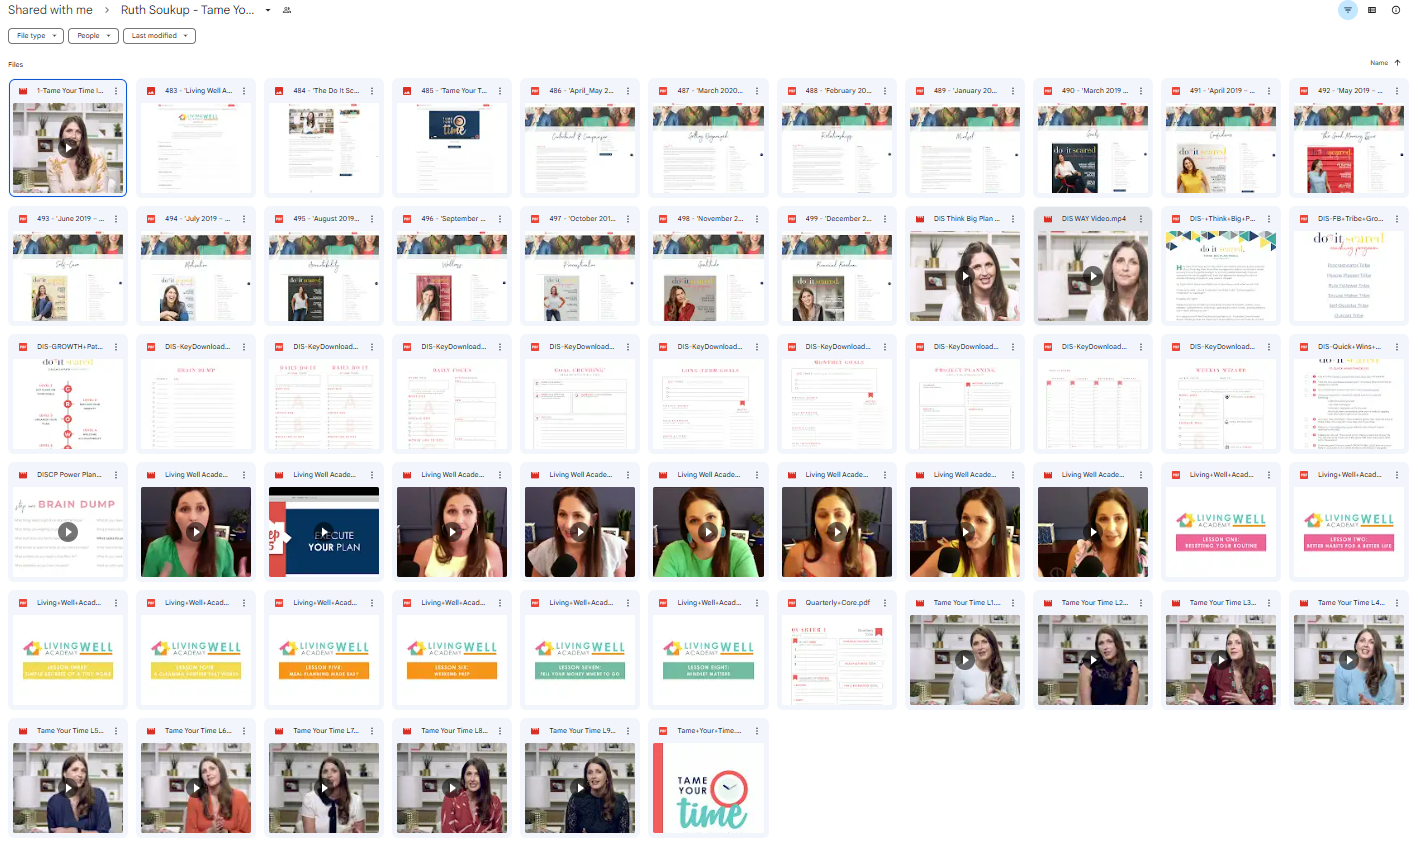
Task: Select file name 498 - 'November 2
Action: [710, 219]
